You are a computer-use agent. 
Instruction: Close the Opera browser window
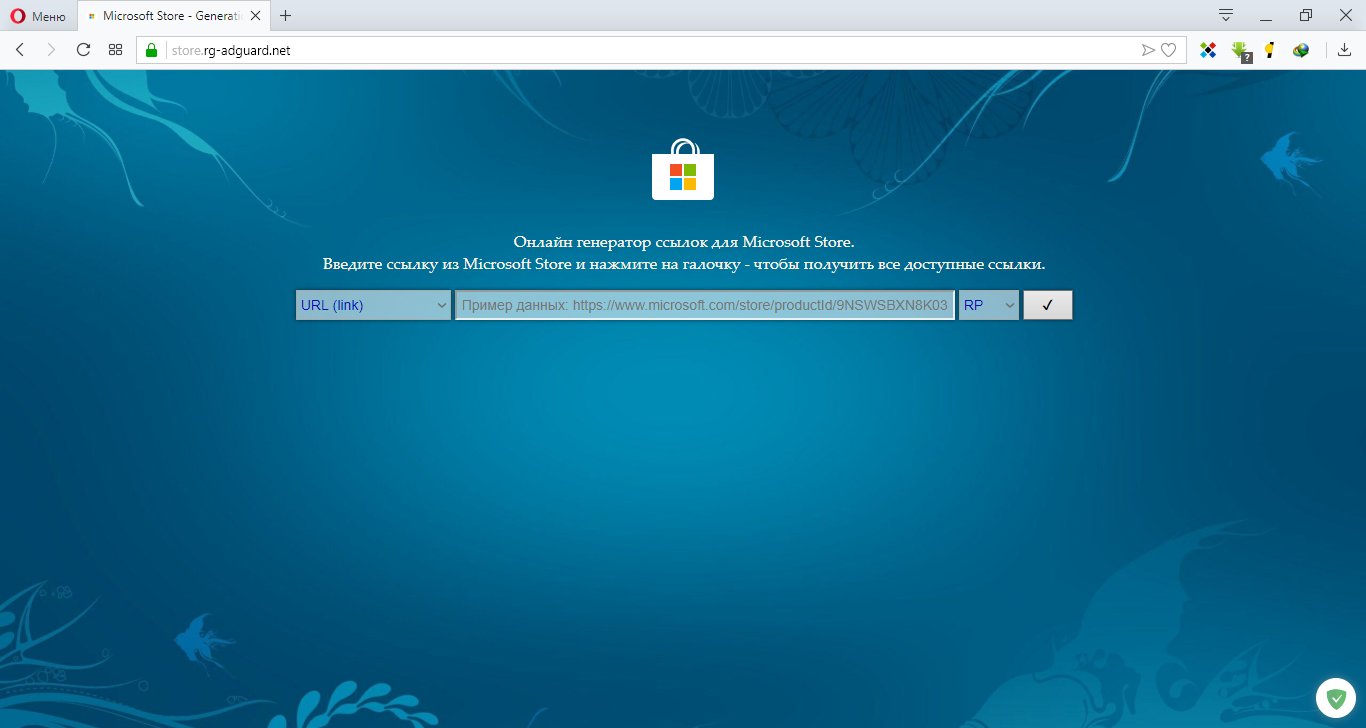[1345, 15]
